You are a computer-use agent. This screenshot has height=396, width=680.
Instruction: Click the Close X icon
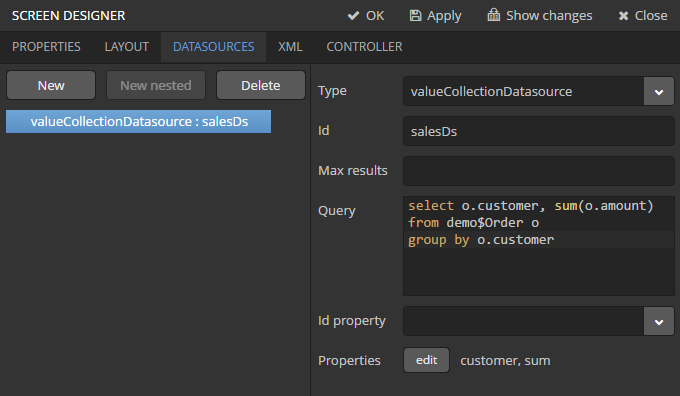point(623,16)
